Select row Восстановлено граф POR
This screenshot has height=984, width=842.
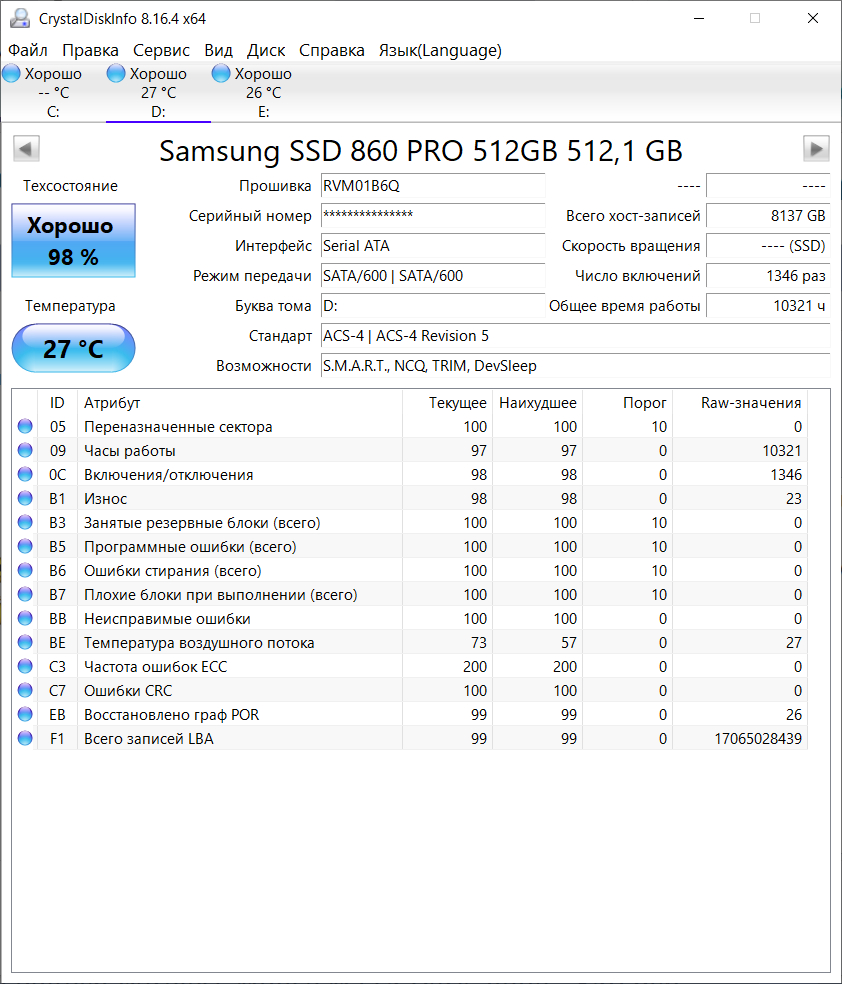coord(410,715)
